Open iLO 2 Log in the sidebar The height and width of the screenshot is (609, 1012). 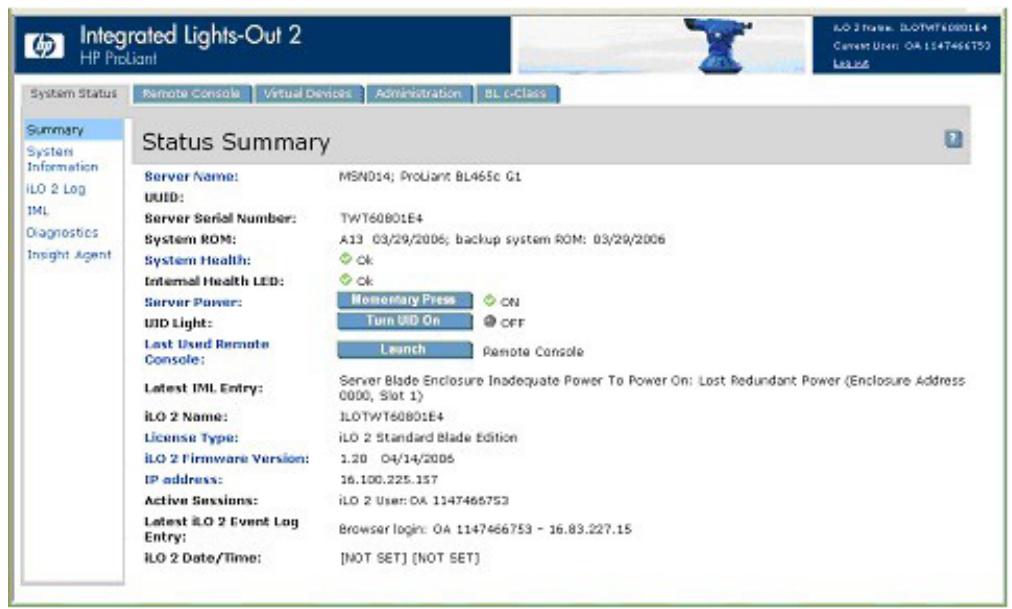[56, 189]
